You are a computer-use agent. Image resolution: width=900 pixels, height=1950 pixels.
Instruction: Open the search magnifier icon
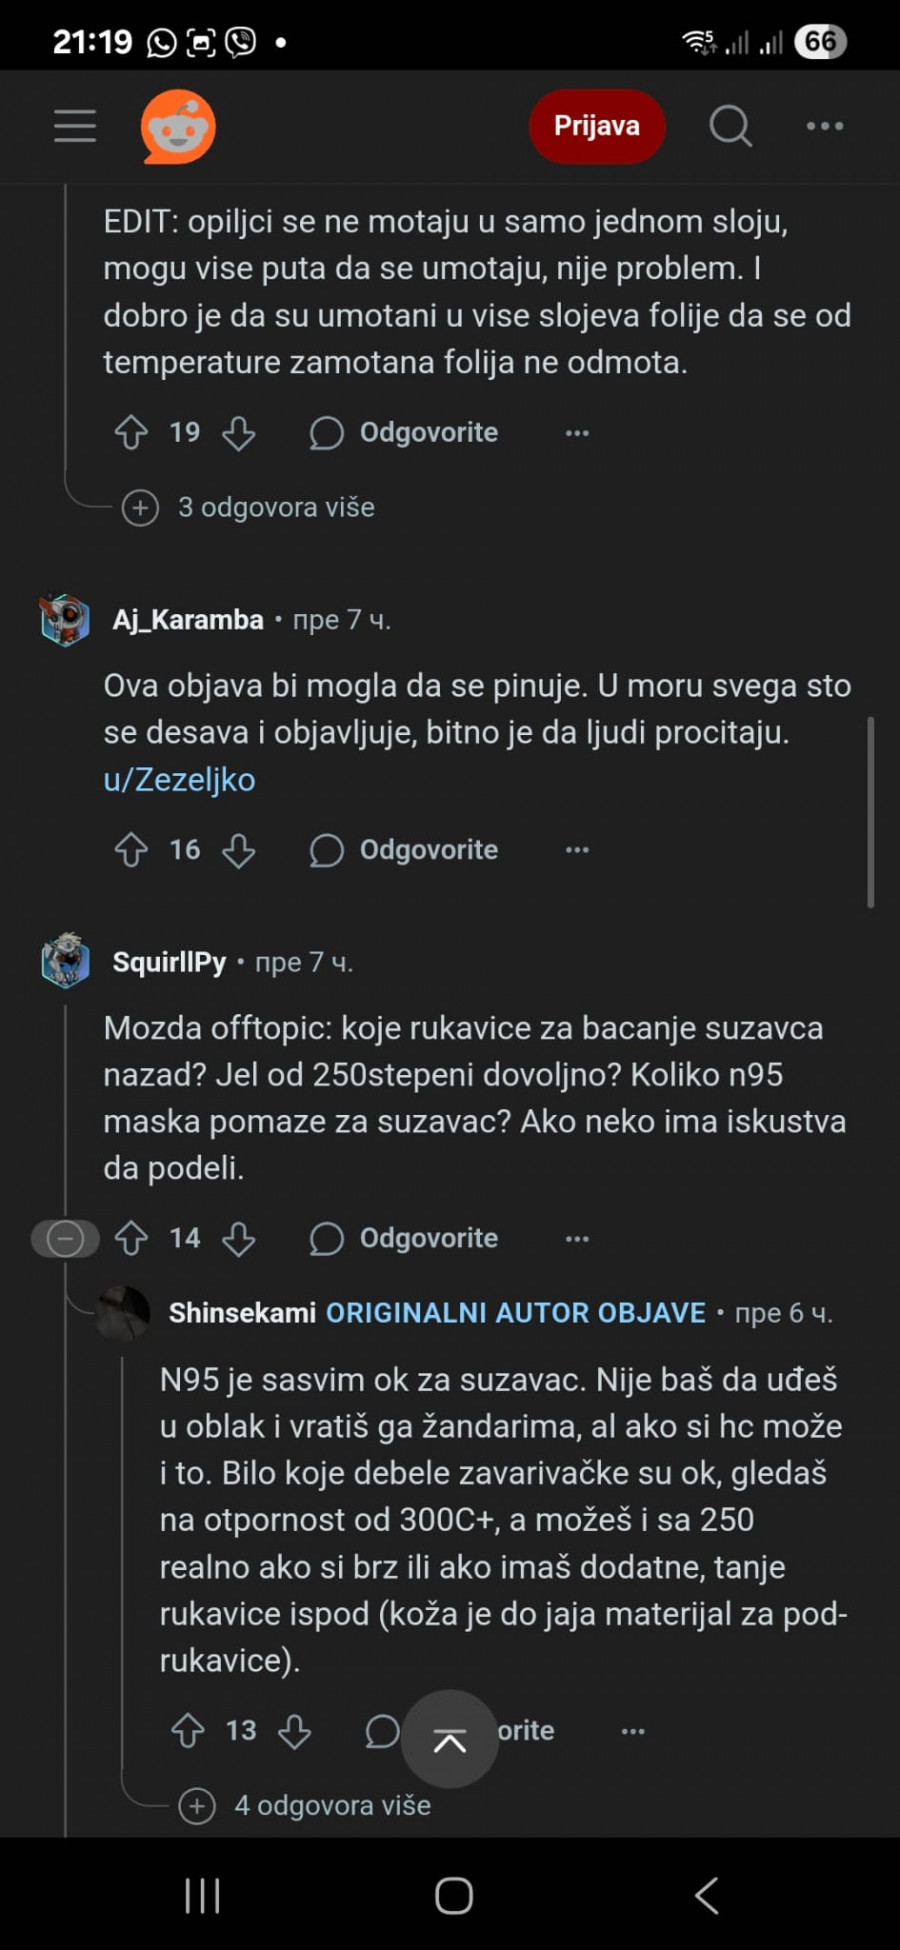coord(730,127)
